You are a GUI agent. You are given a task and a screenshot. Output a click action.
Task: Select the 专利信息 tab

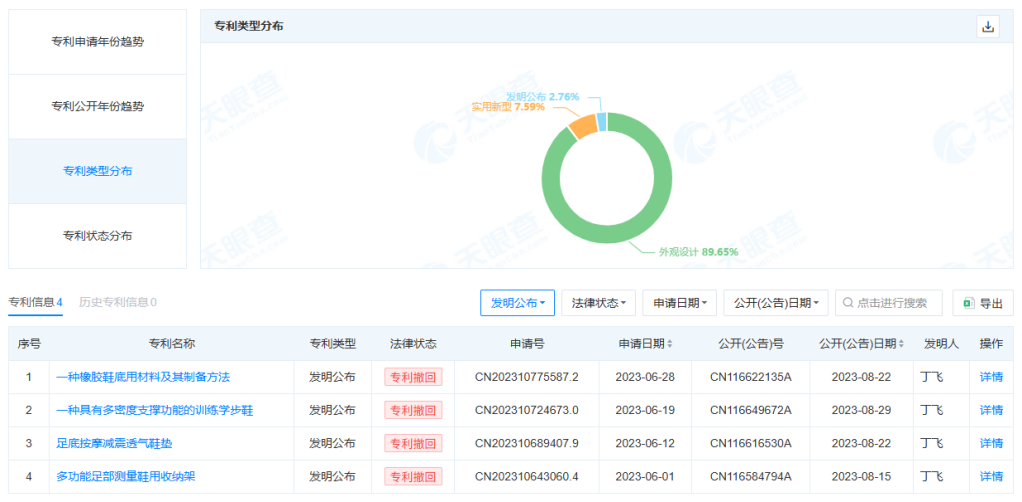35,302
